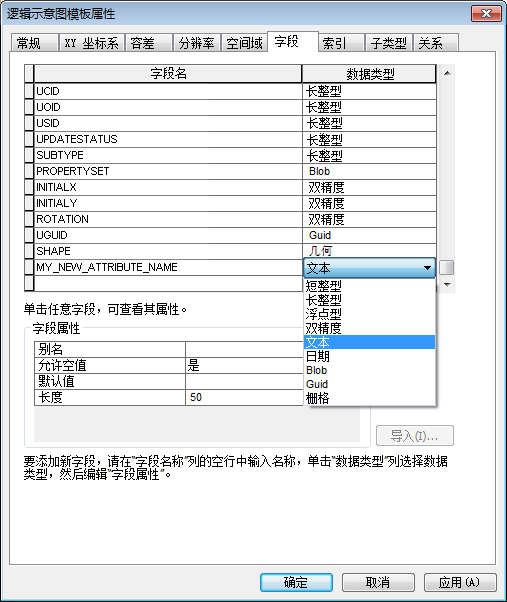Click the disabled 导入(I)... button
The width and height of the screenshot is (507, 602).
click(415, 435)
